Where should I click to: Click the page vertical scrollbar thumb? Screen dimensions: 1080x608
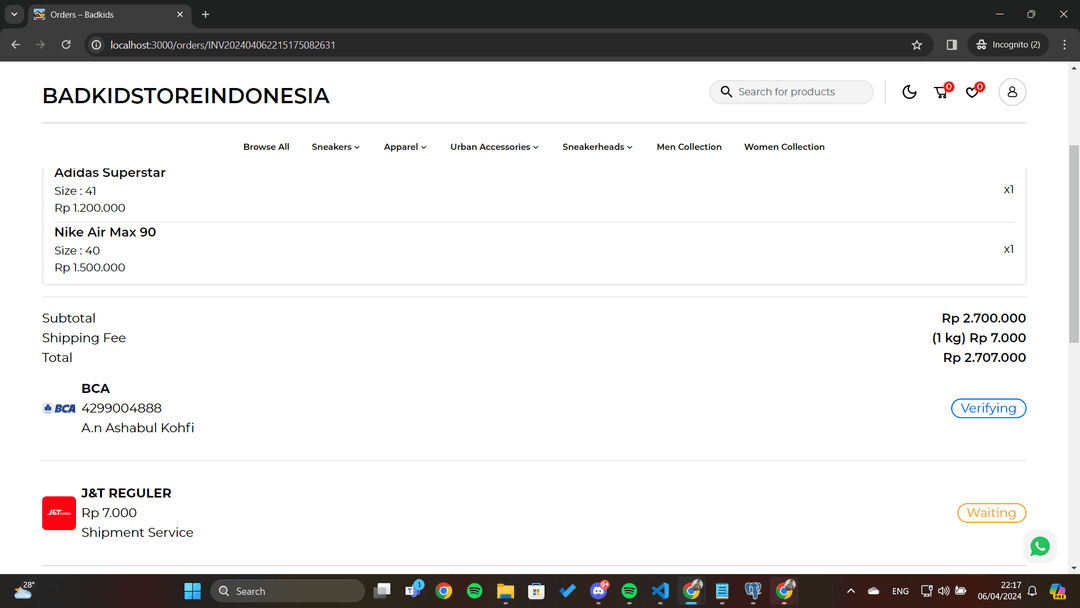[1074, 244]
